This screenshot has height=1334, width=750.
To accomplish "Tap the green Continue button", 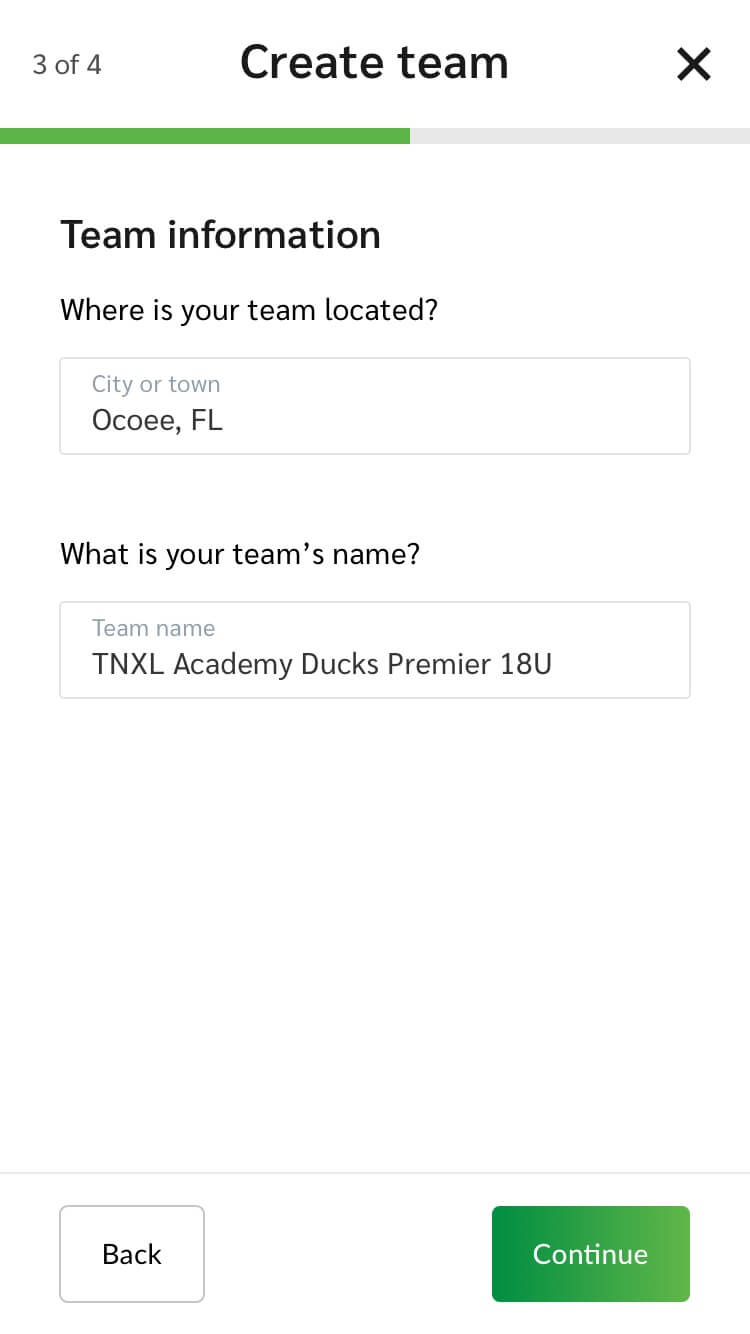I will (590, 1254).
